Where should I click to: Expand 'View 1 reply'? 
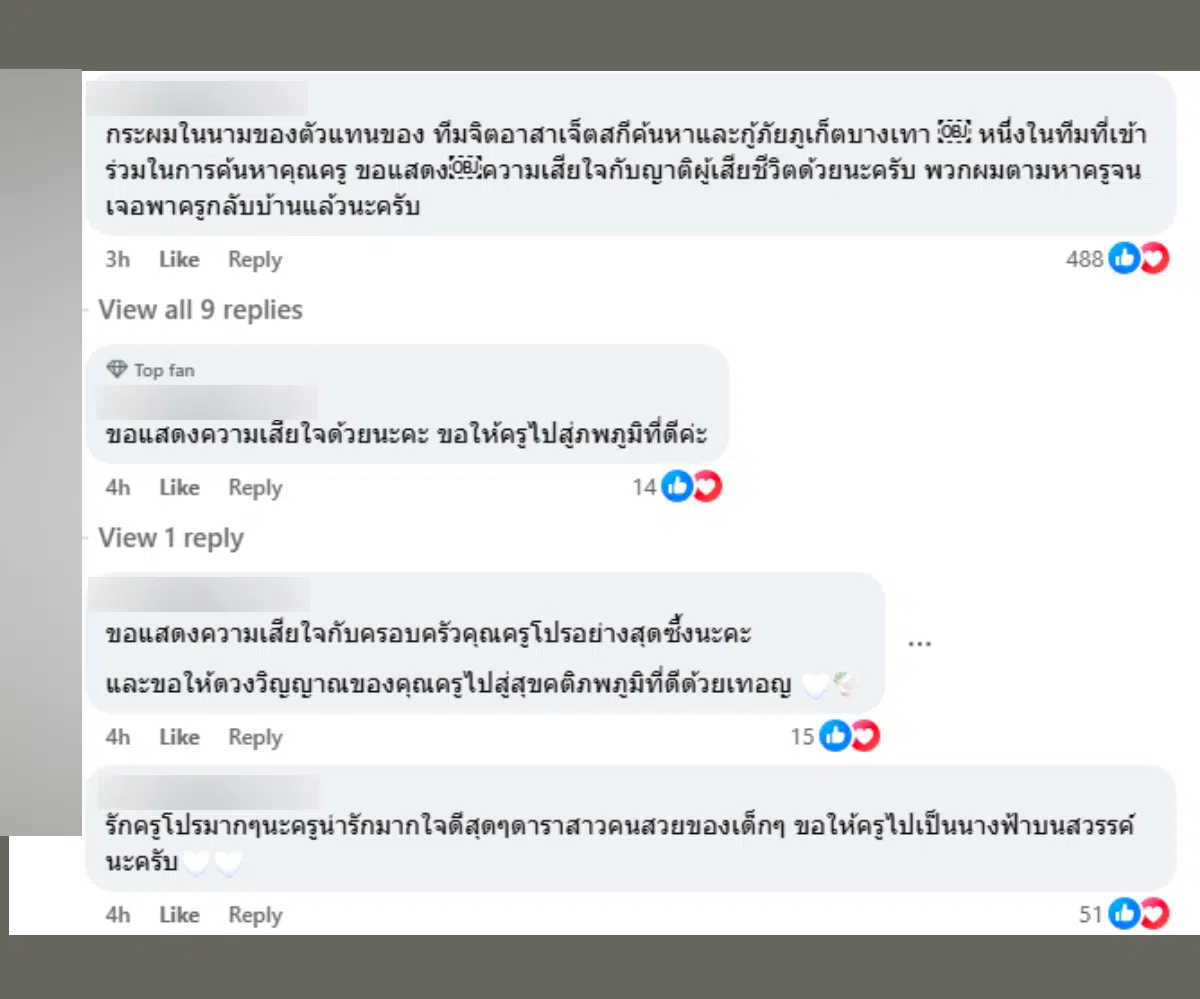coord(170,538)
